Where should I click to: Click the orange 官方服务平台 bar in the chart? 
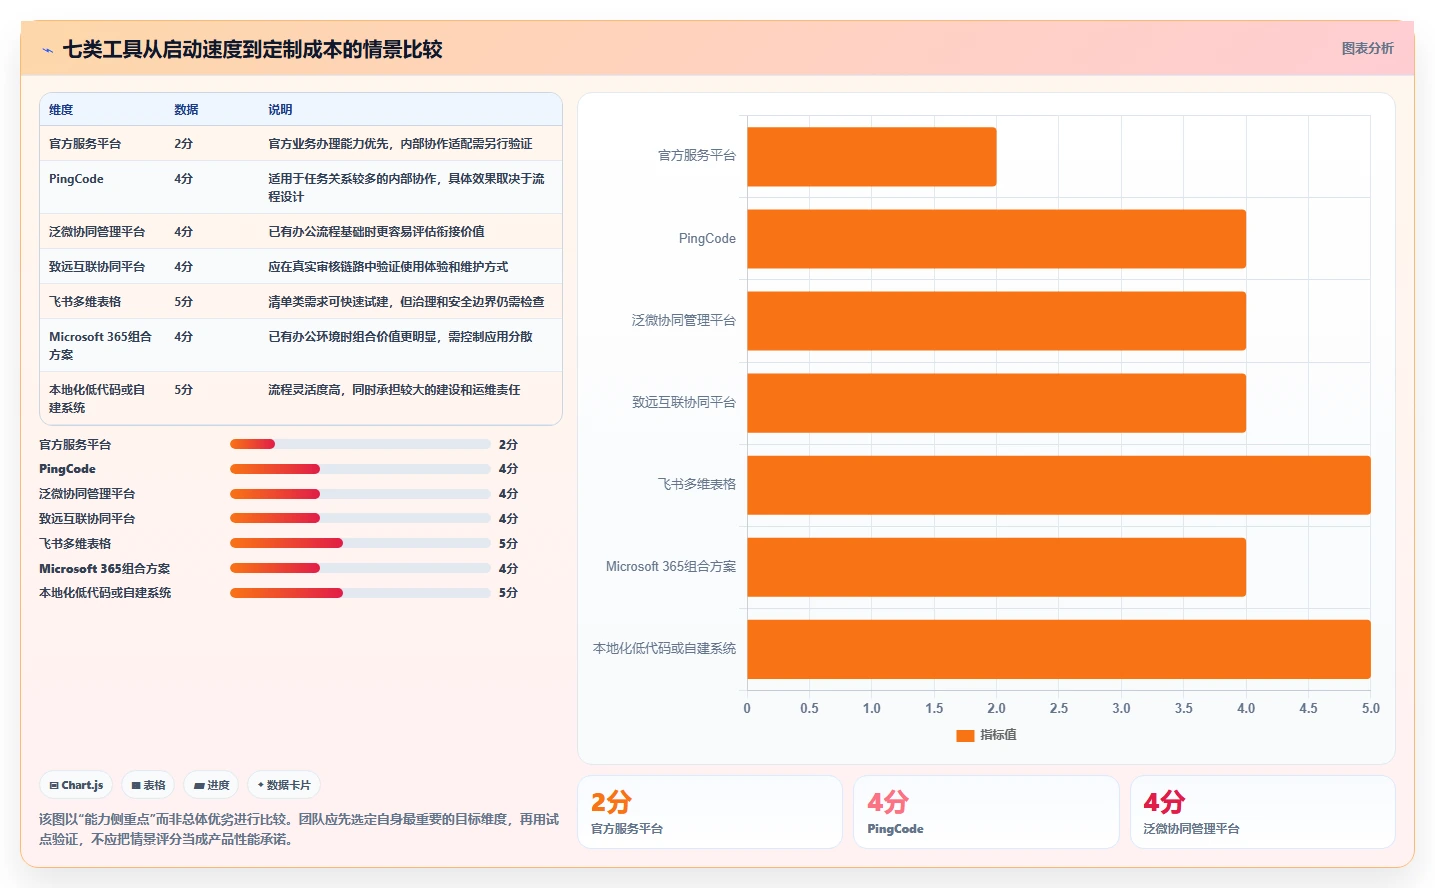(x=872, y=157)
